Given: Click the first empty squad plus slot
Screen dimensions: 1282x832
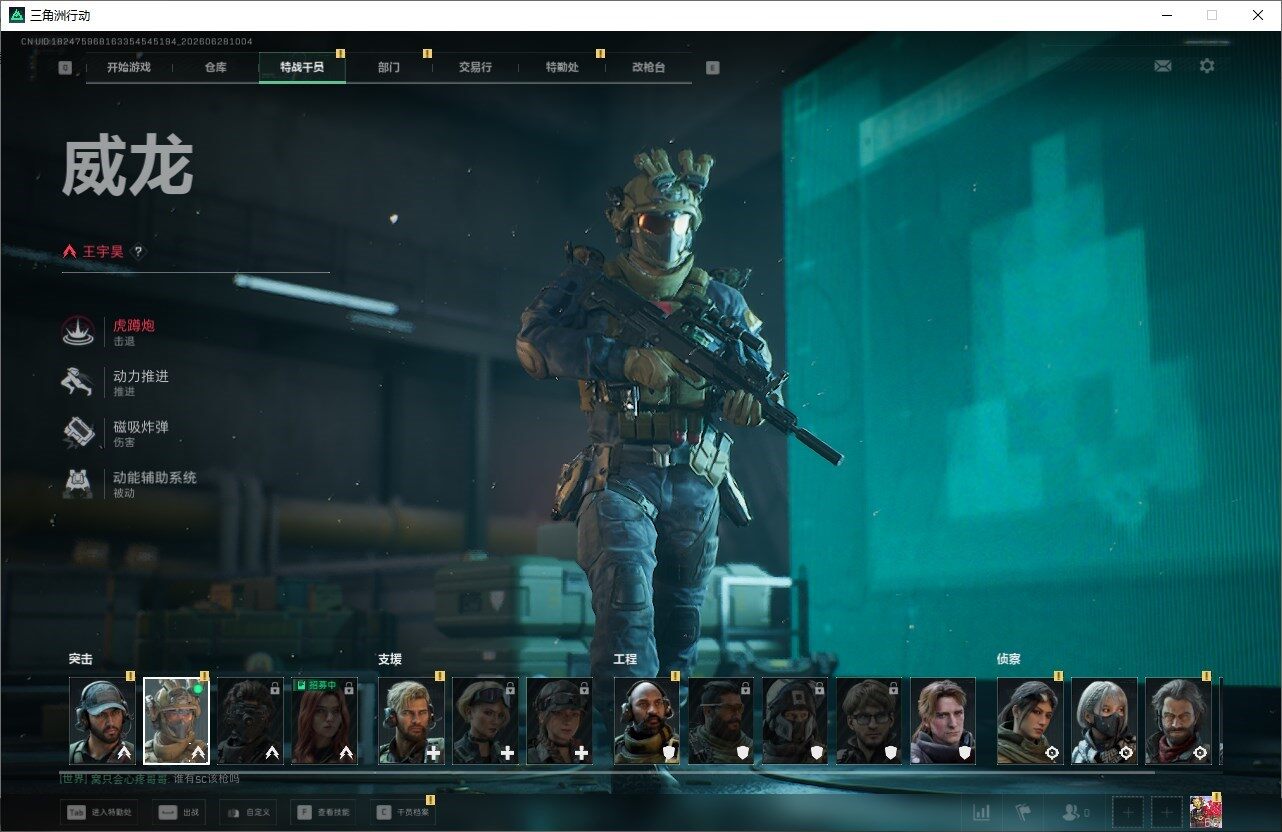Looking at the screenshot, I should [x=1128, y=812].
